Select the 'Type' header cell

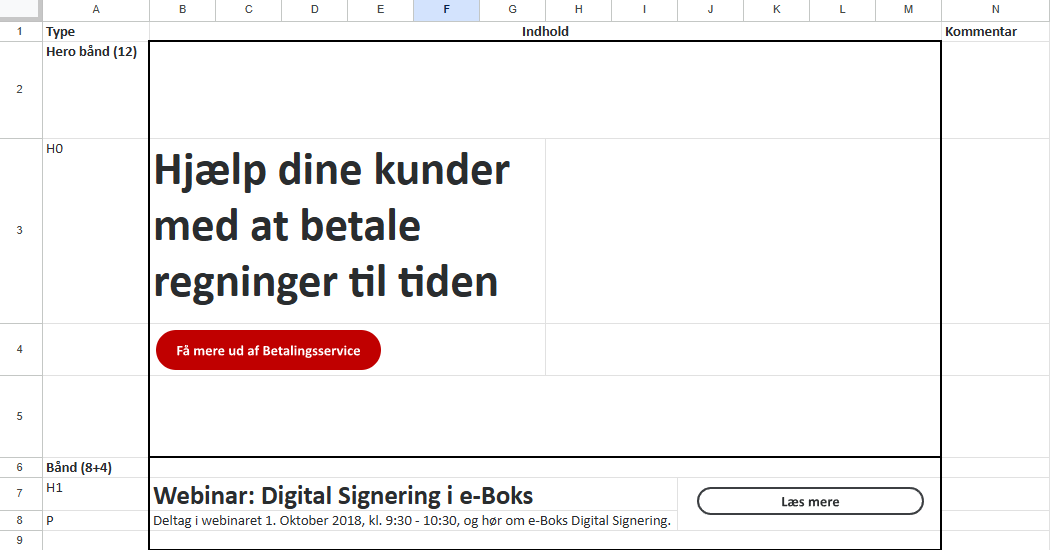(x=96, y=32)
